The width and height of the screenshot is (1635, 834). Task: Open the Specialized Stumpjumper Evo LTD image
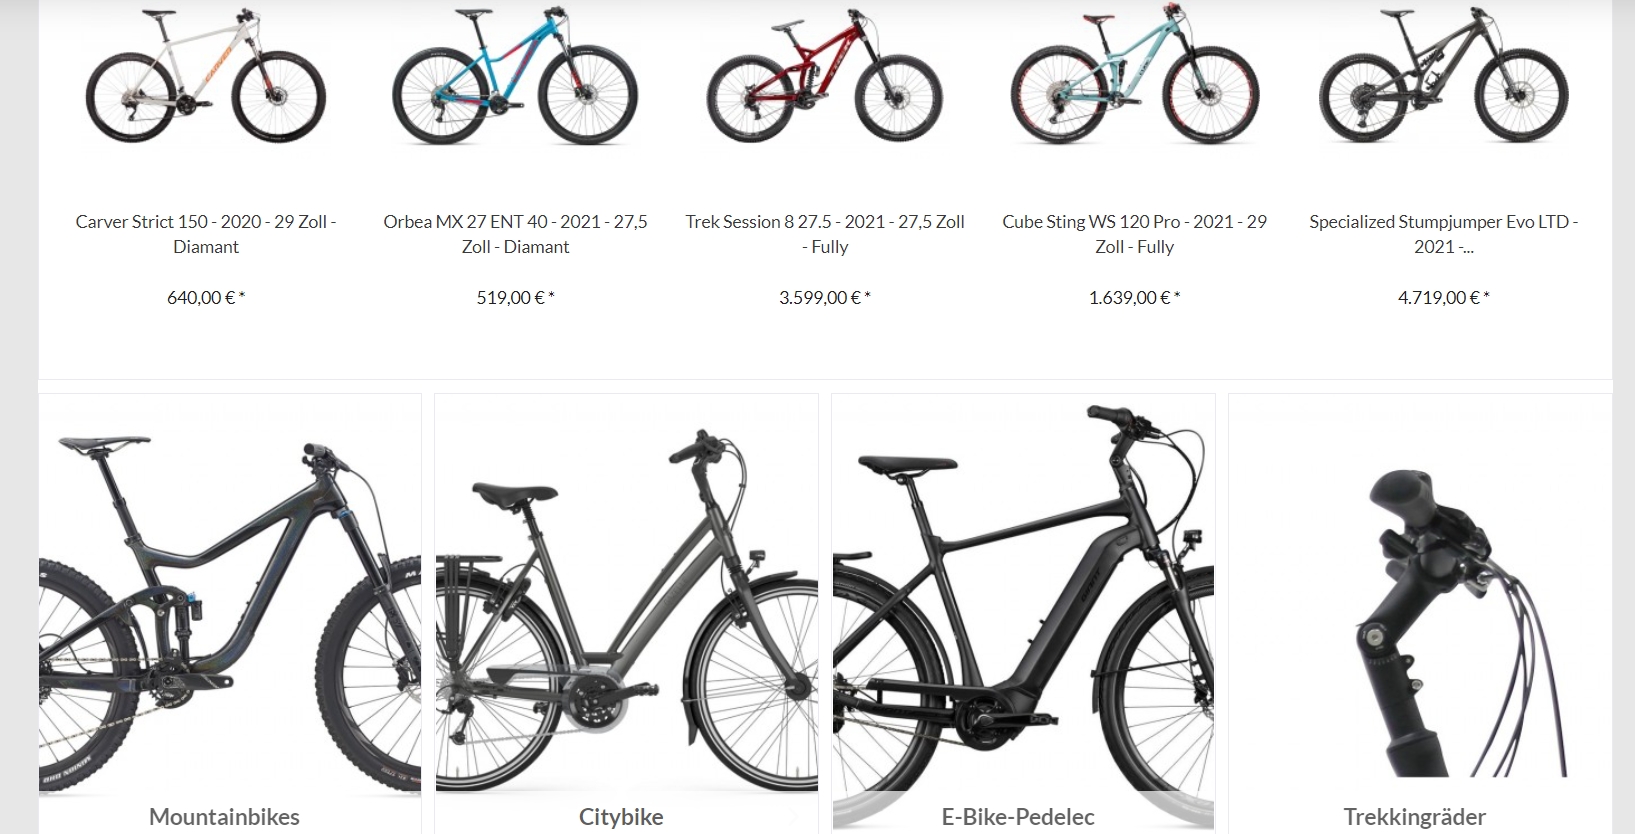[x=1444, y=78]
